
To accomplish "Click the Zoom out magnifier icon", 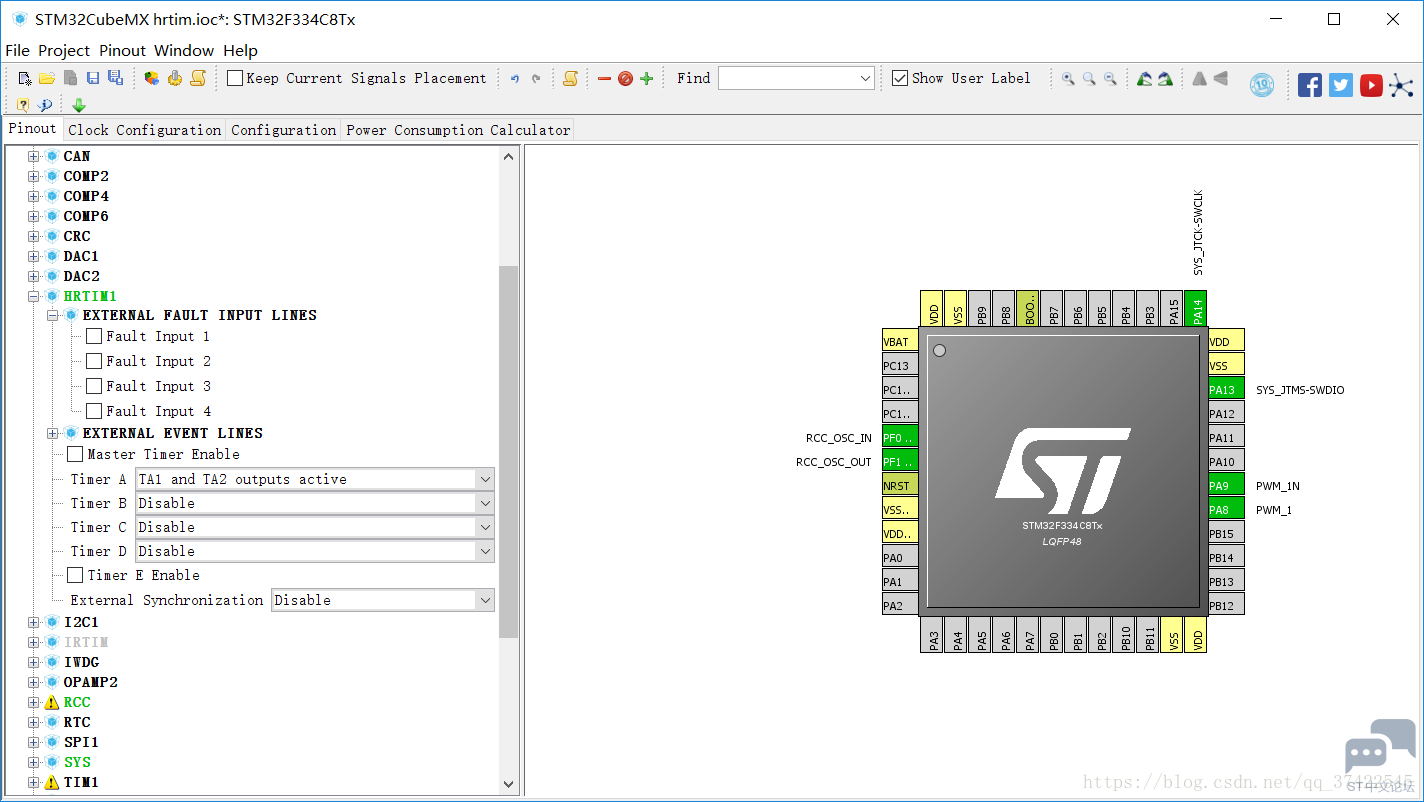I will [x=1110, y=78].
